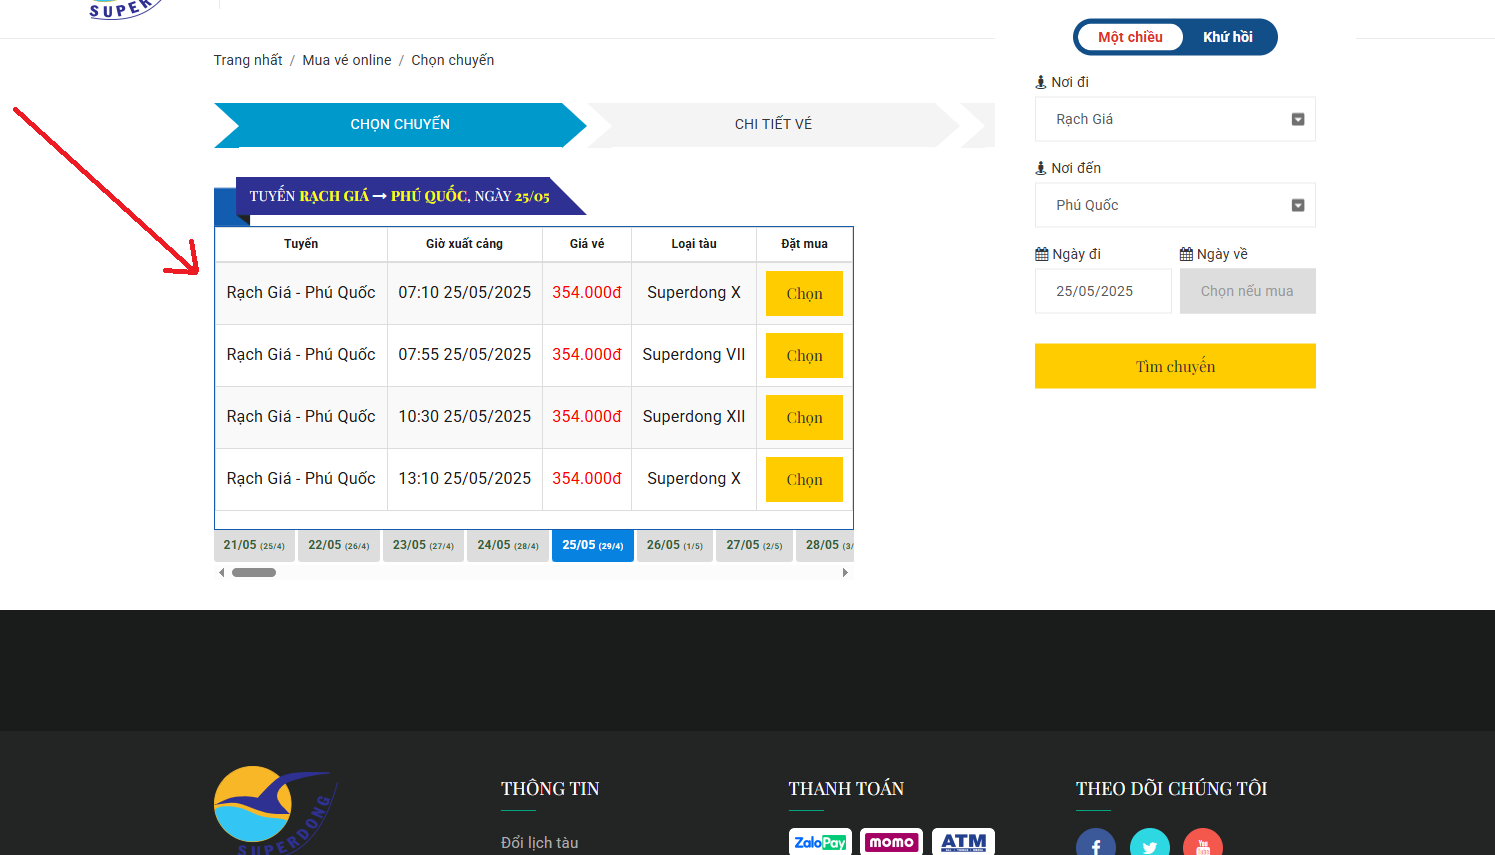Open the Nơi đến dropdown showing Phú Quốc
Image resolution: width=1495 pixels, height=855 pixels.
1175,205
